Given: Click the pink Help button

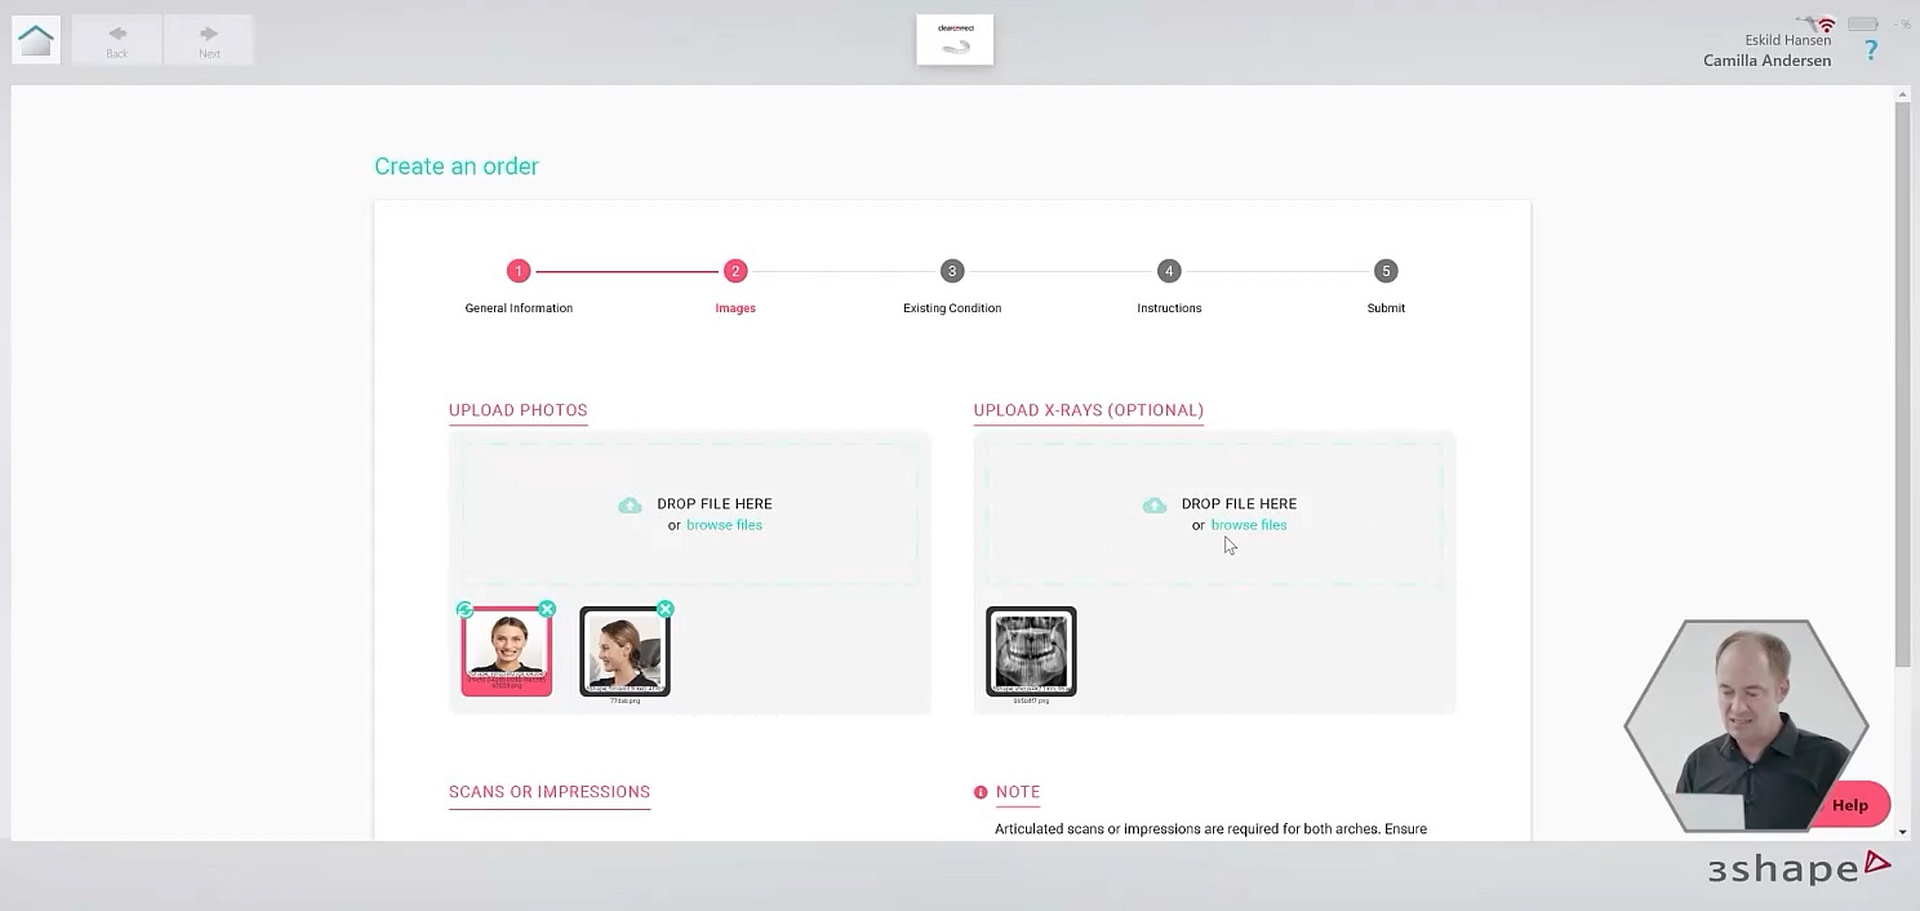Looking at the screenshot, I should pyautogui.click(x=1851, y=805).
